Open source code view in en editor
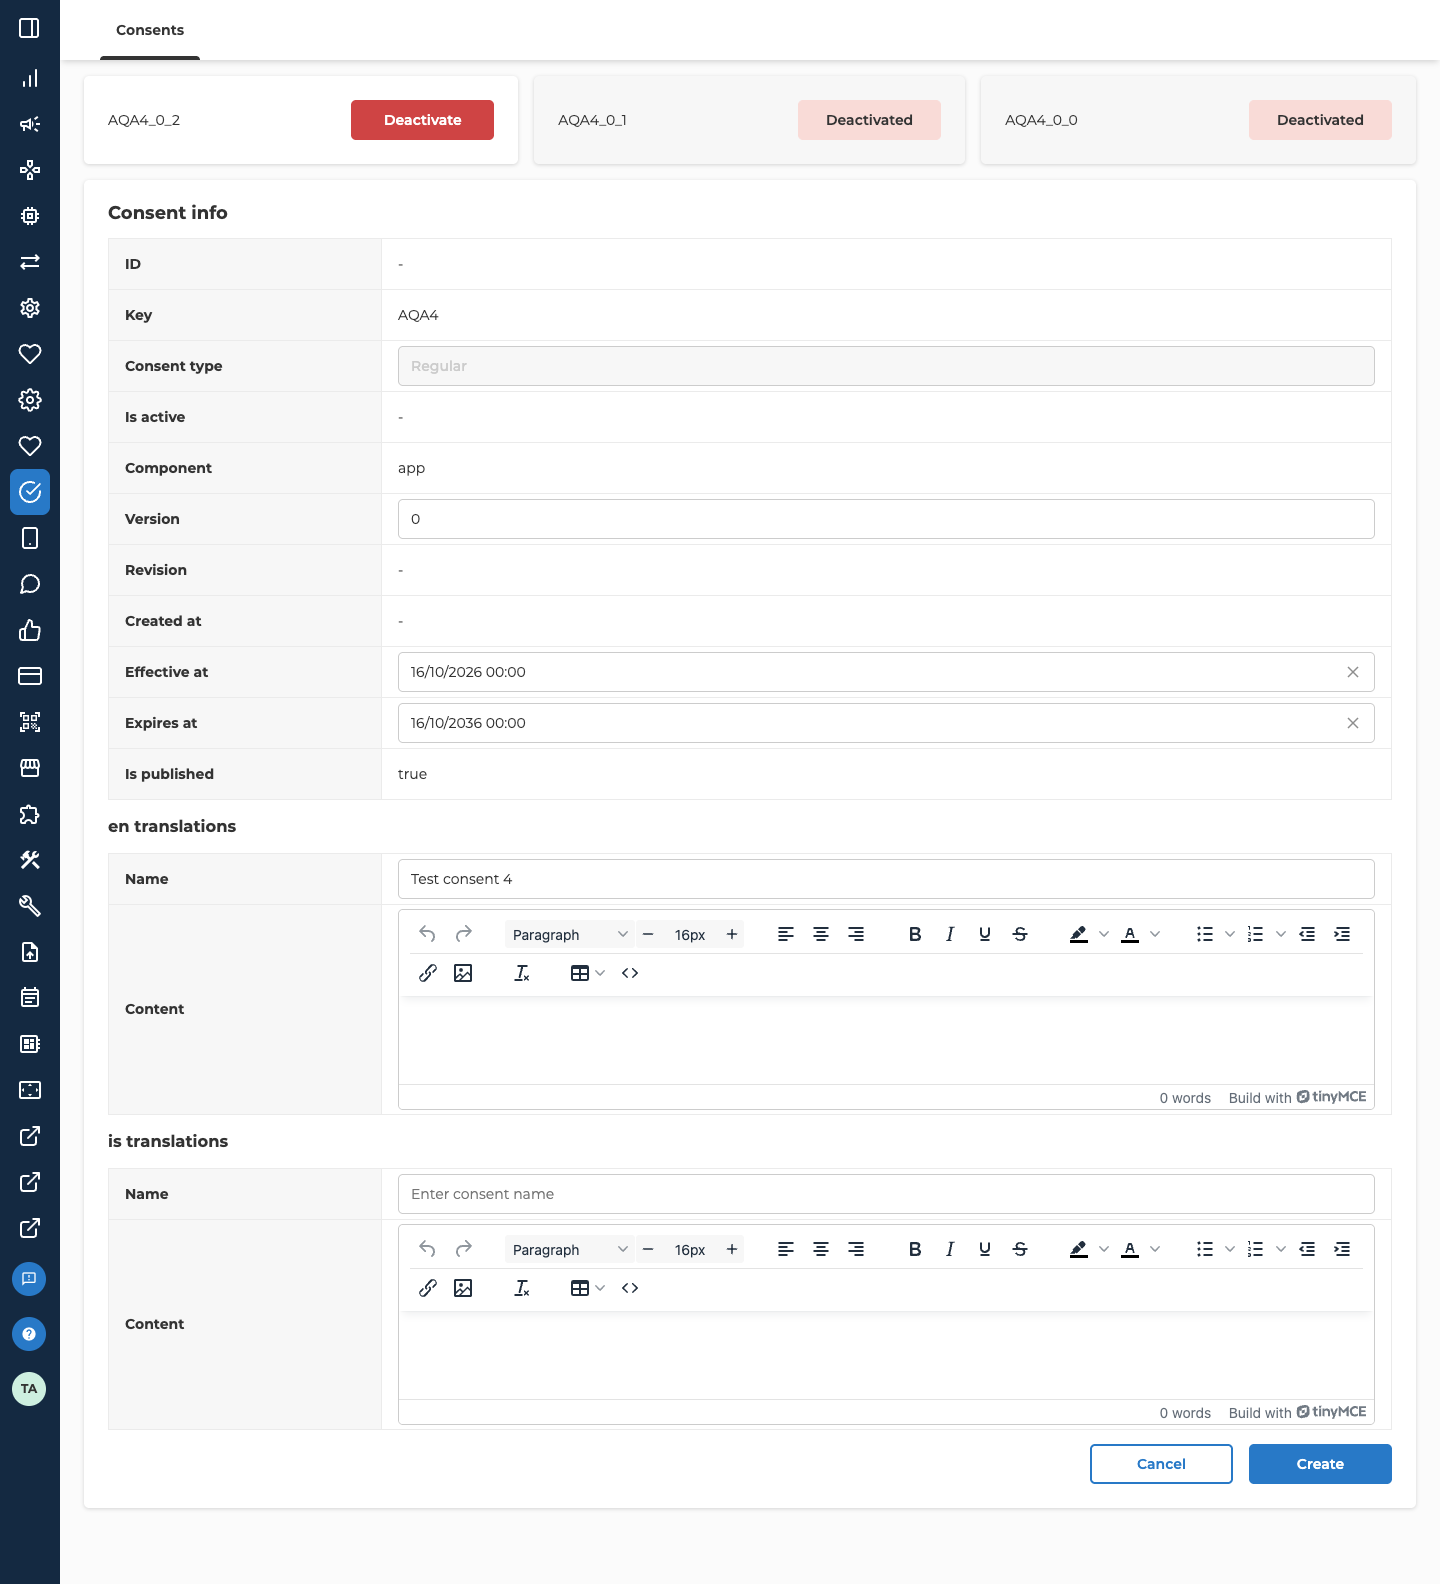The width and height of the screenshot is (1440, 1584). [630, 973]
